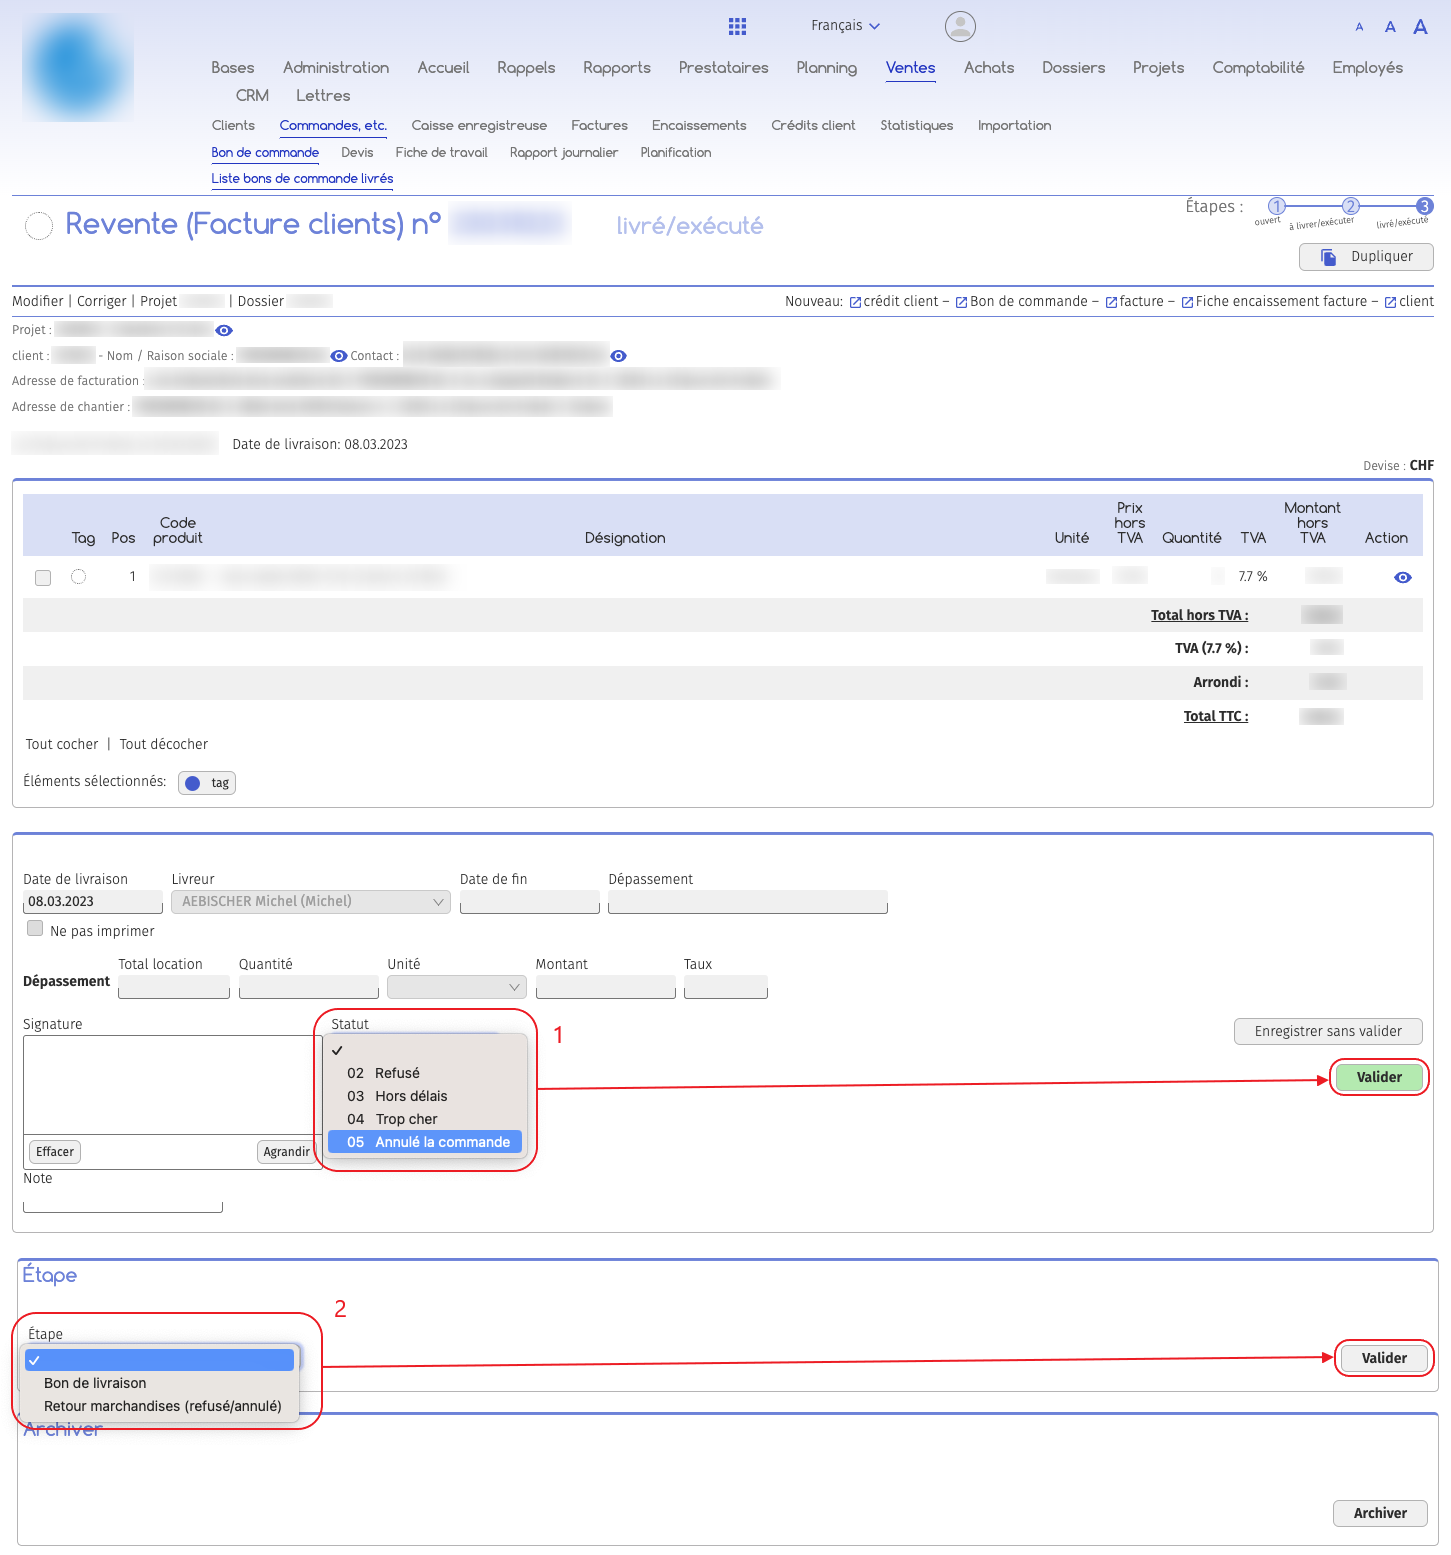Click the Date de livraison input field
The image size is (1451, 1555).
point(92,902)
